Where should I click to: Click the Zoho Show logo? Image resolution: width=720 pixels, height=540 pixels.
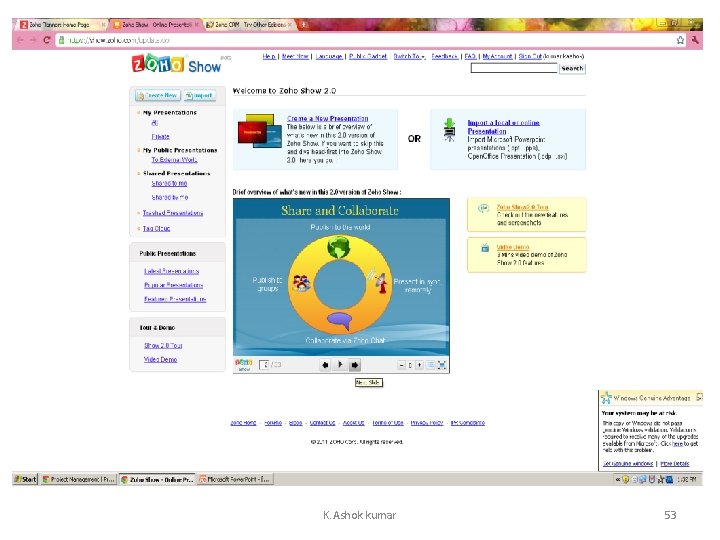click(176, 64)
